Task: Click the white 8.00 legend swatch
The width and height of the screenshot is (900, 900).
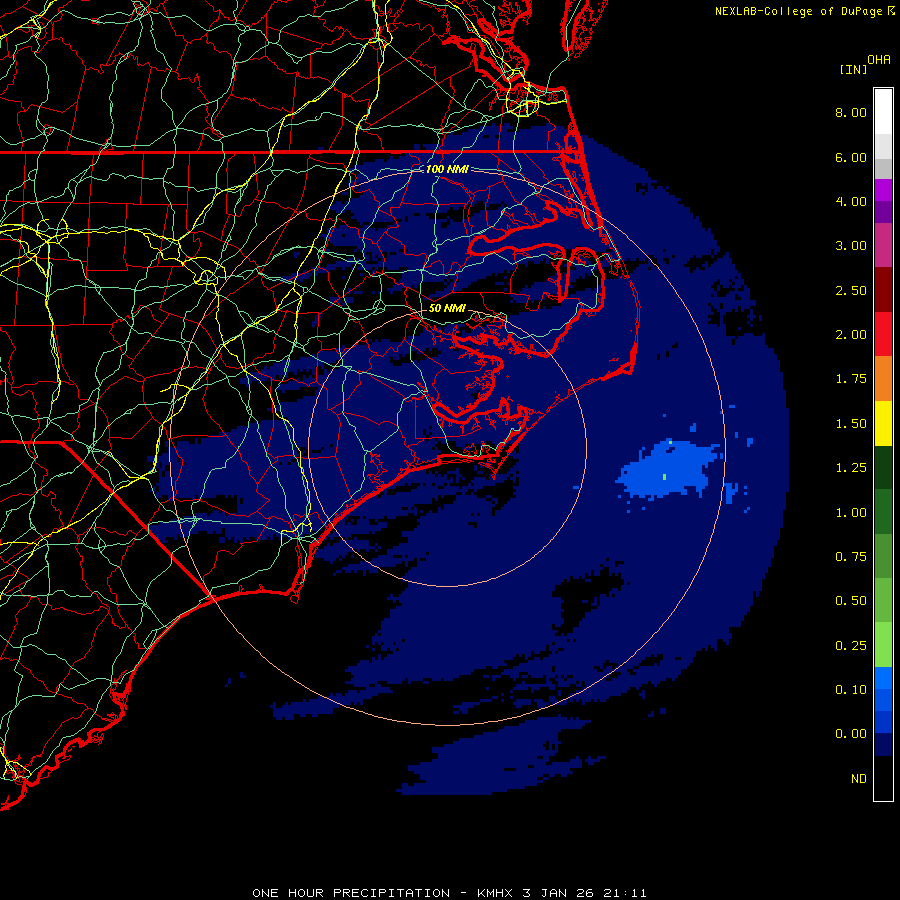Action: [x=883, y=112]
